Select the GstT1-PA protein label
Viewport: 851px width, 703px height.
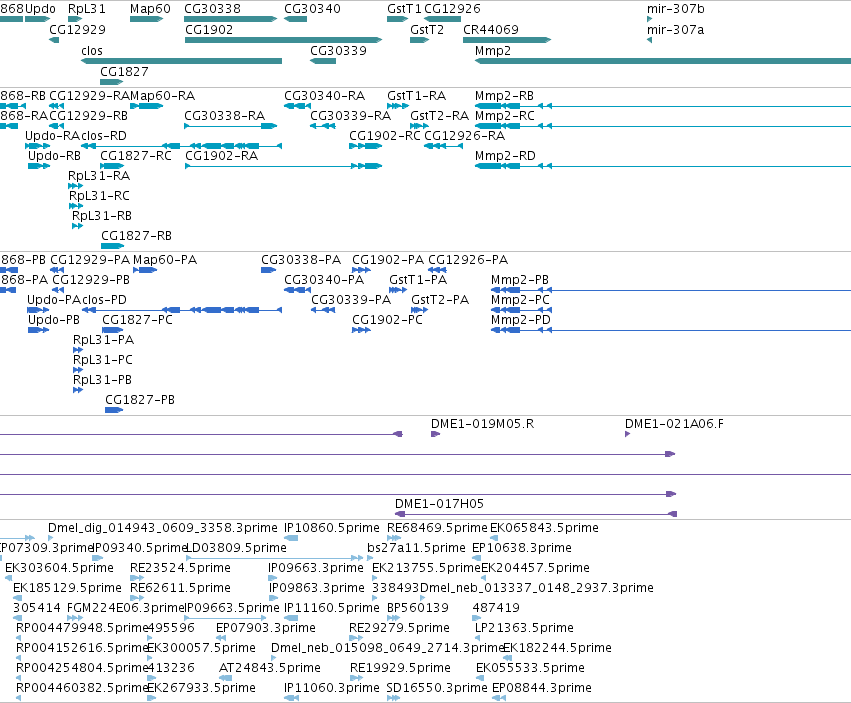[418, 280]
